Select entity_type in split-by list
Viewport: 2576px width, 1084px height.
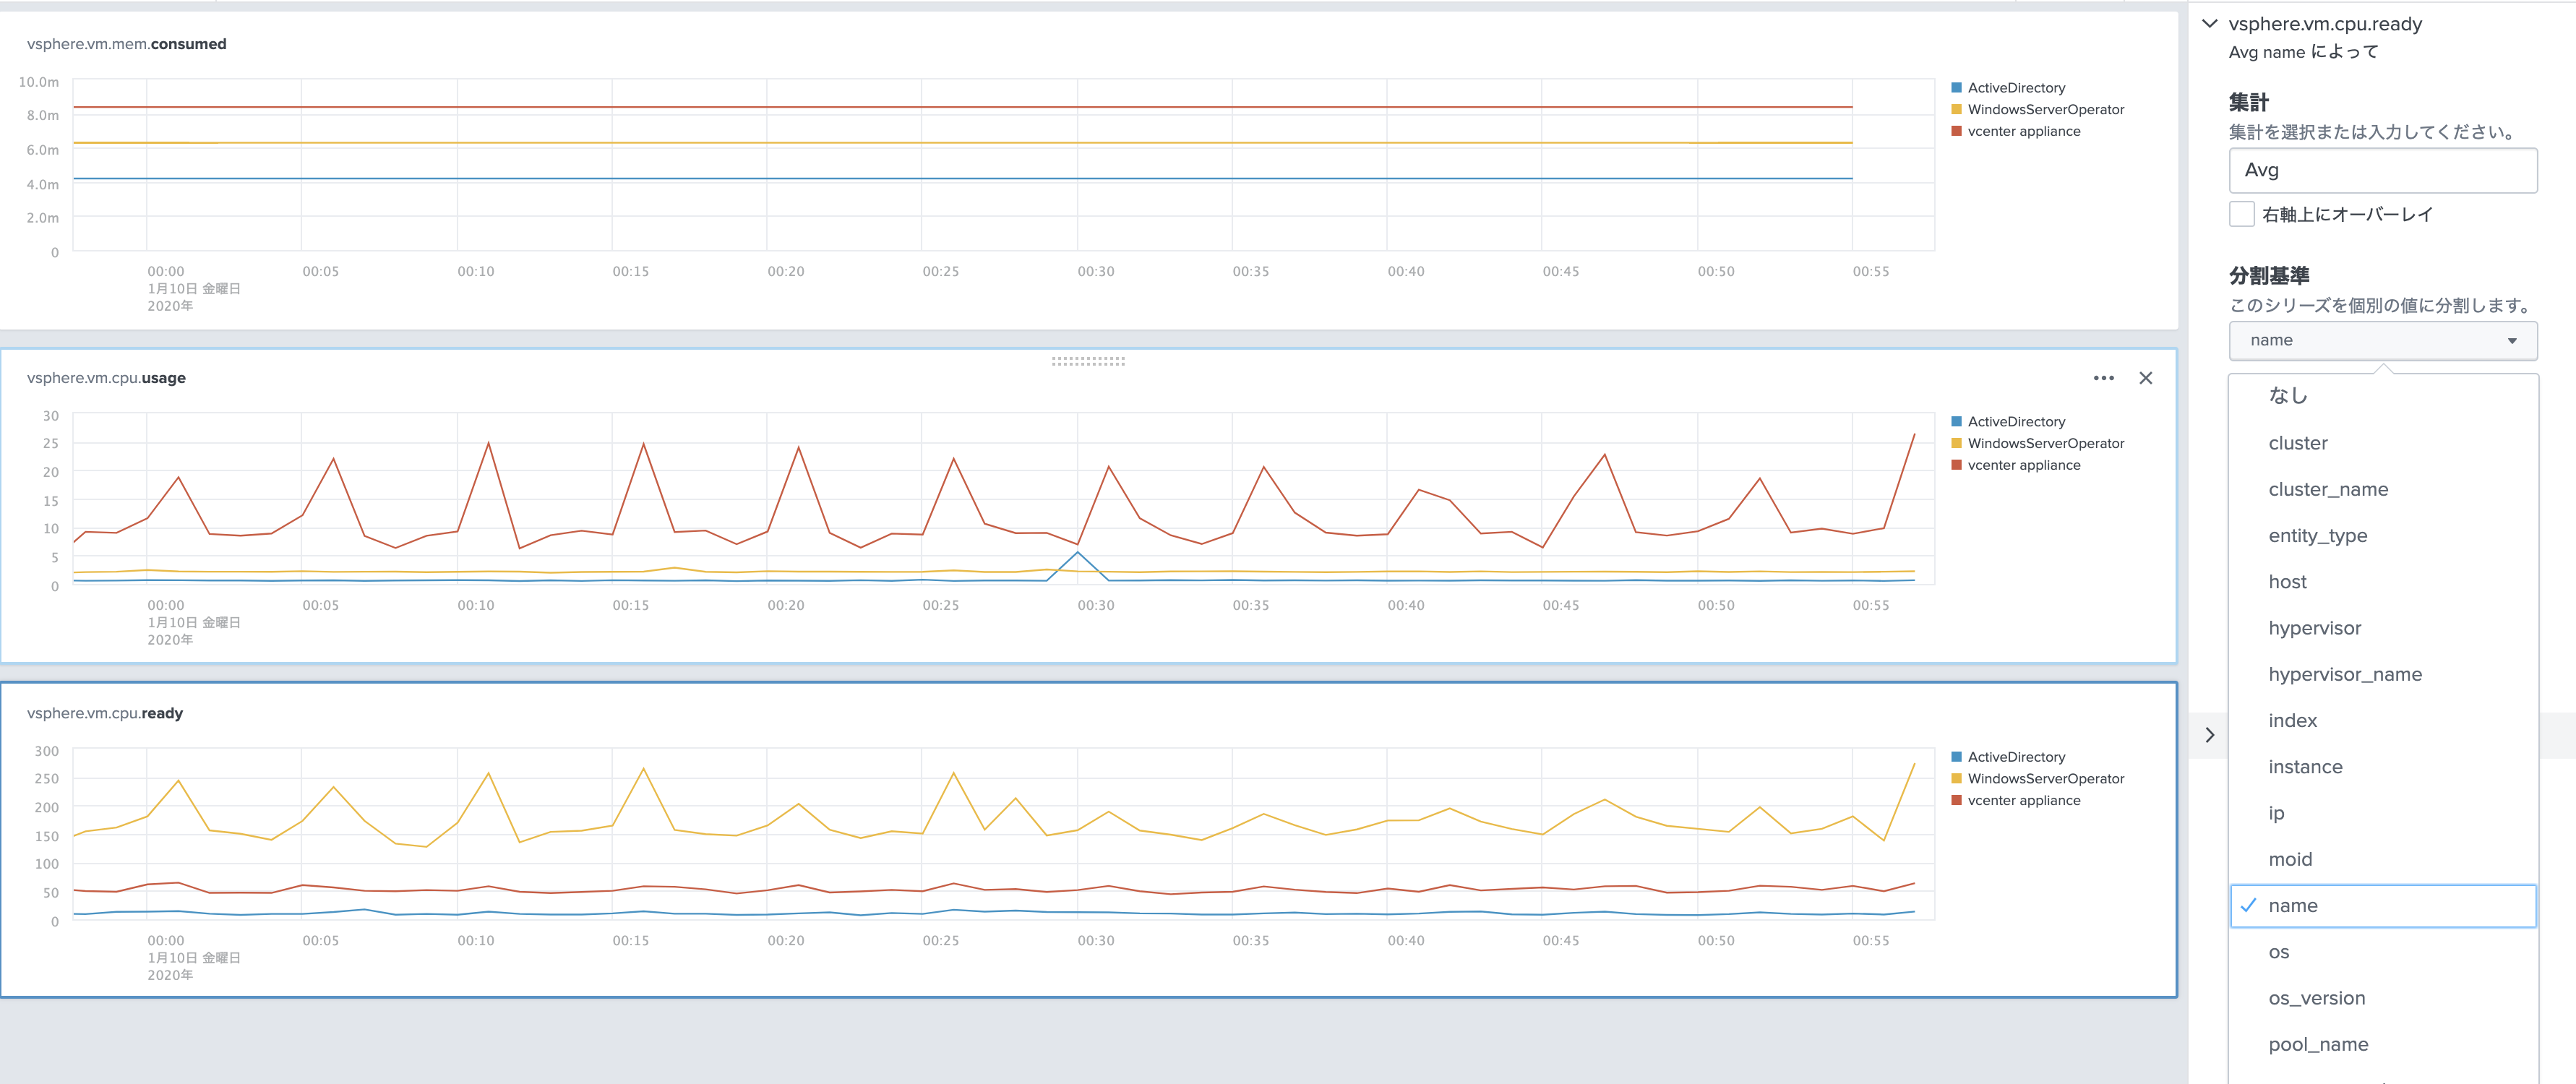click(2317, 536)
